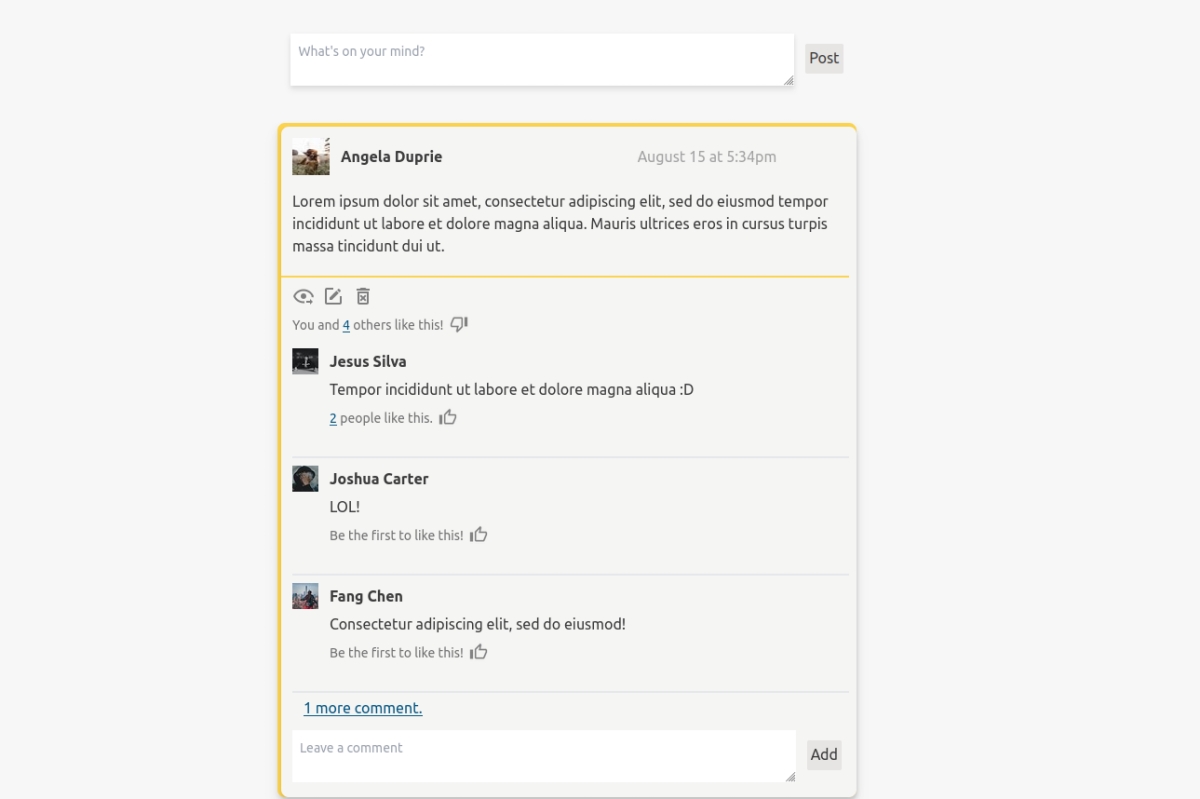The image size is (1200, 799).
Task: Focus the "What's on your mind?" text box
Action: 542,60
